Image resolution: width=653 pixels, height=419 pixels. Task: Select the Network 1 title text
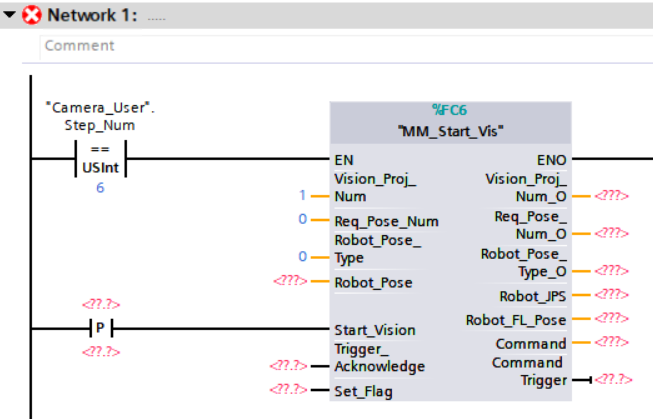[92, 15]
